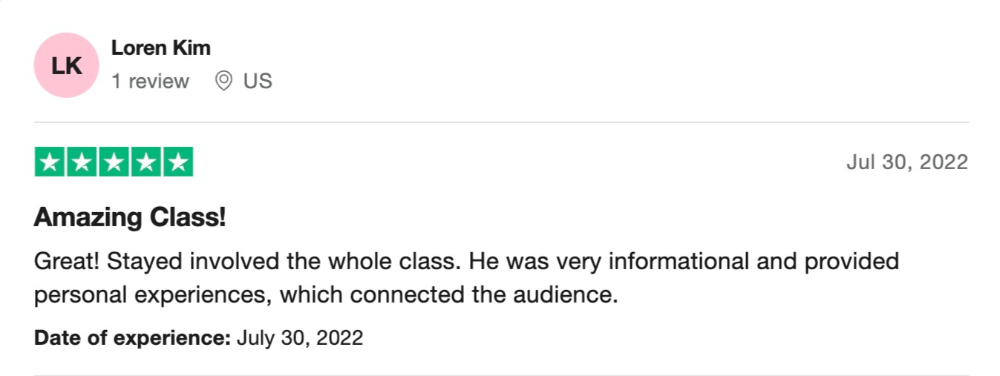
Task: Click the divider line below reviewer info
Action: coord(501,122)
